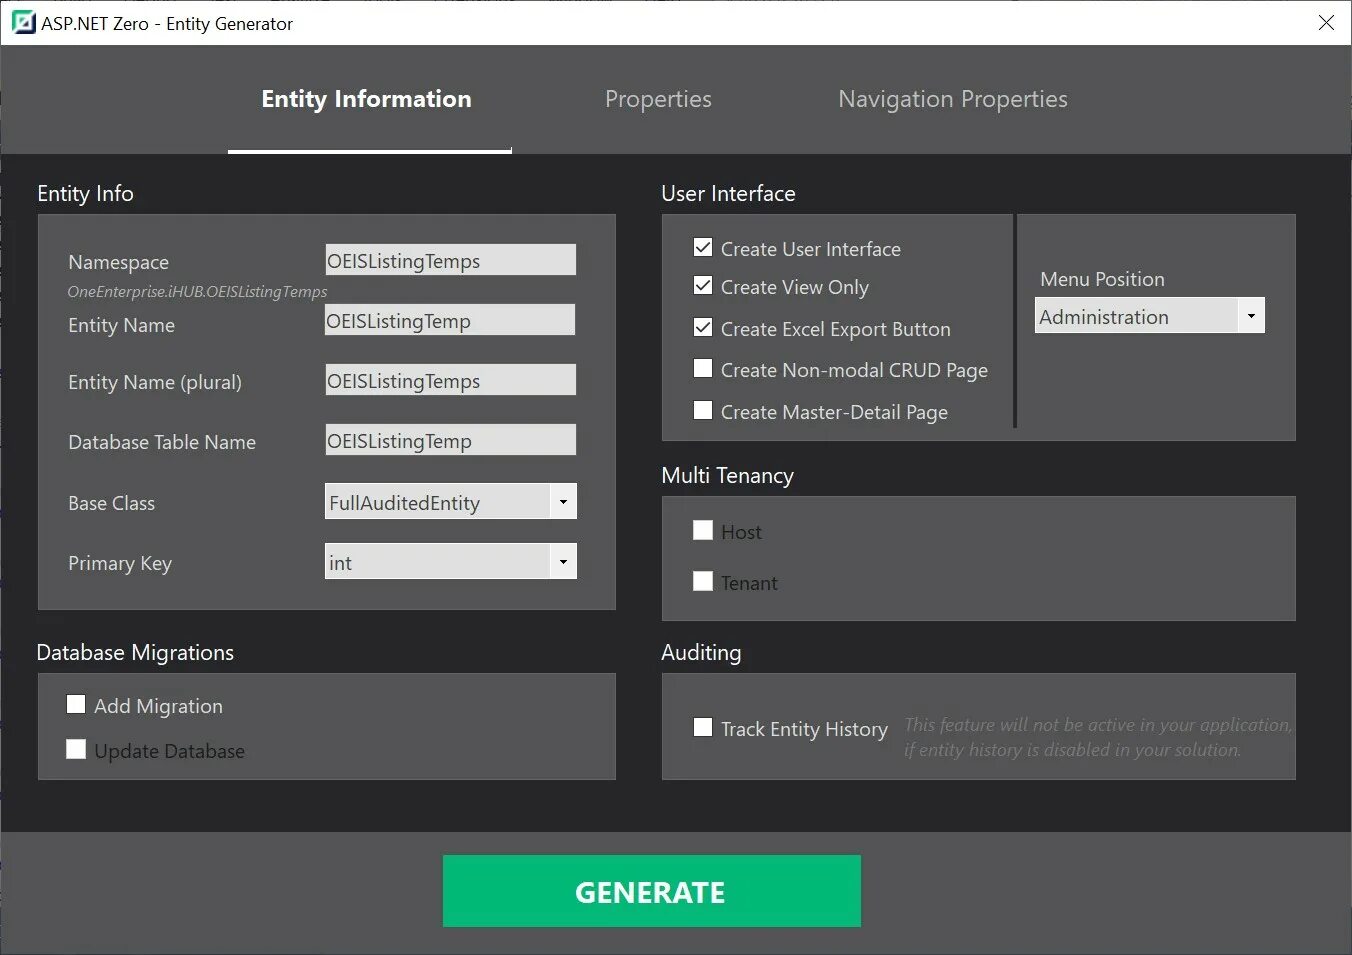Enable Create Non-modal CRUD Page

[x=703, y=368]
